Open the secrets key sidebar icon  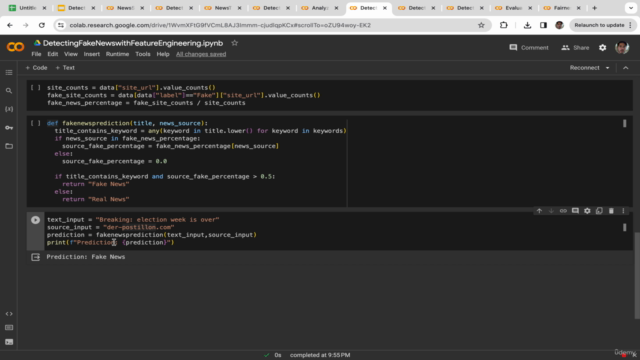9,128
